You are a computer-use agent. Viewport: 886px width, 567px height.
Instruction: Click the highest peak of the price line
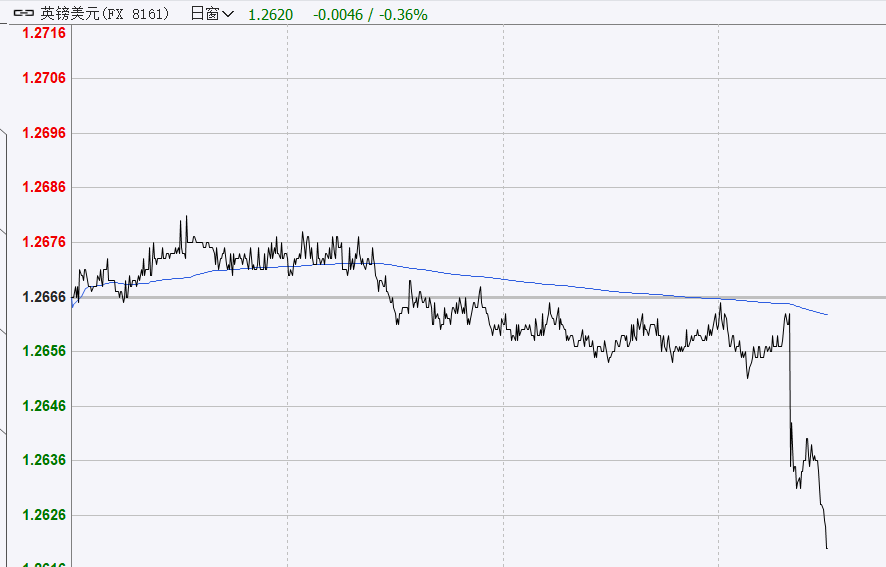[x=186, y=216]
